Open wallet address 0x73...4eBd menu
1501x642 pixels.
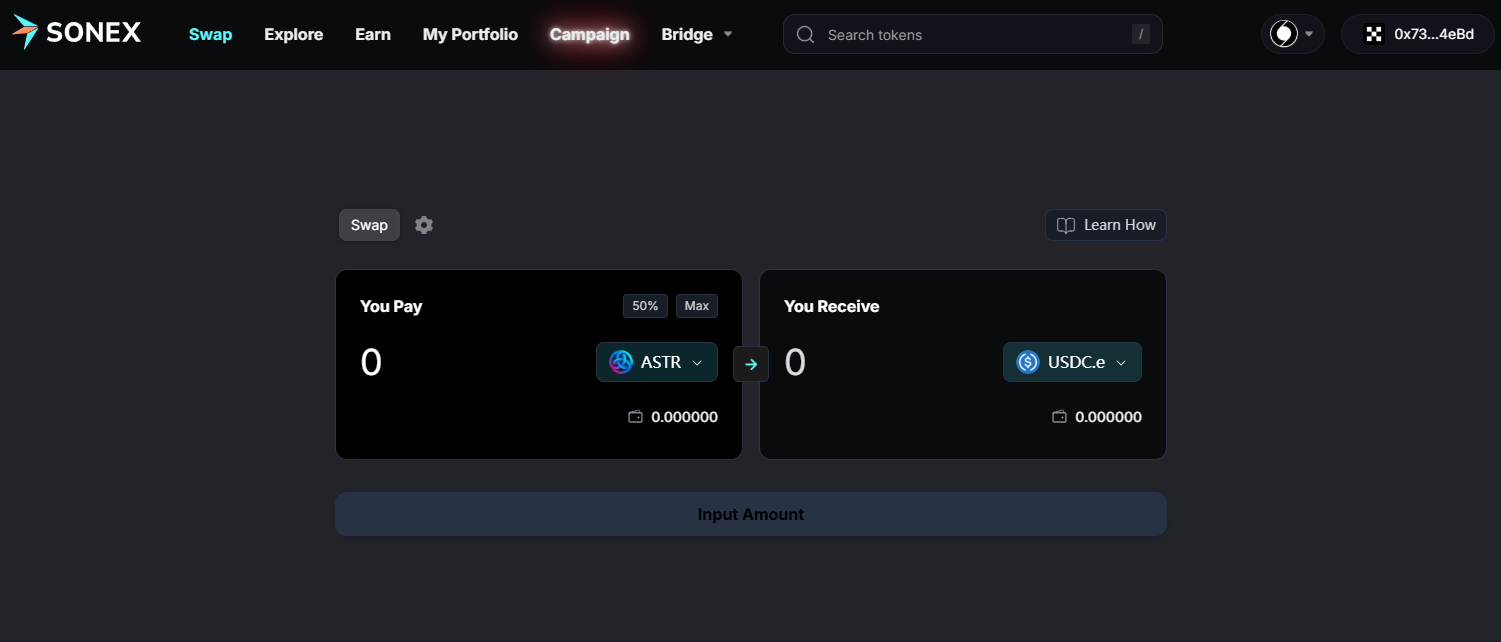point(1420,34)
